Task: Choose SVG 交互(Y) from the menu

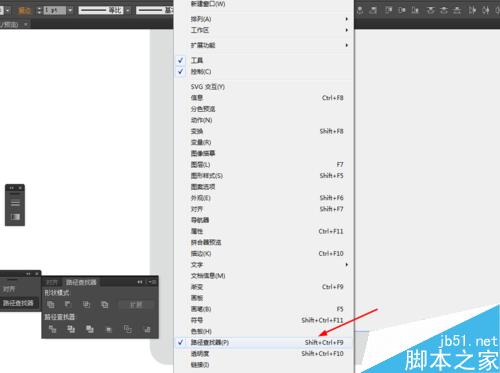Action: coord(264,87)
